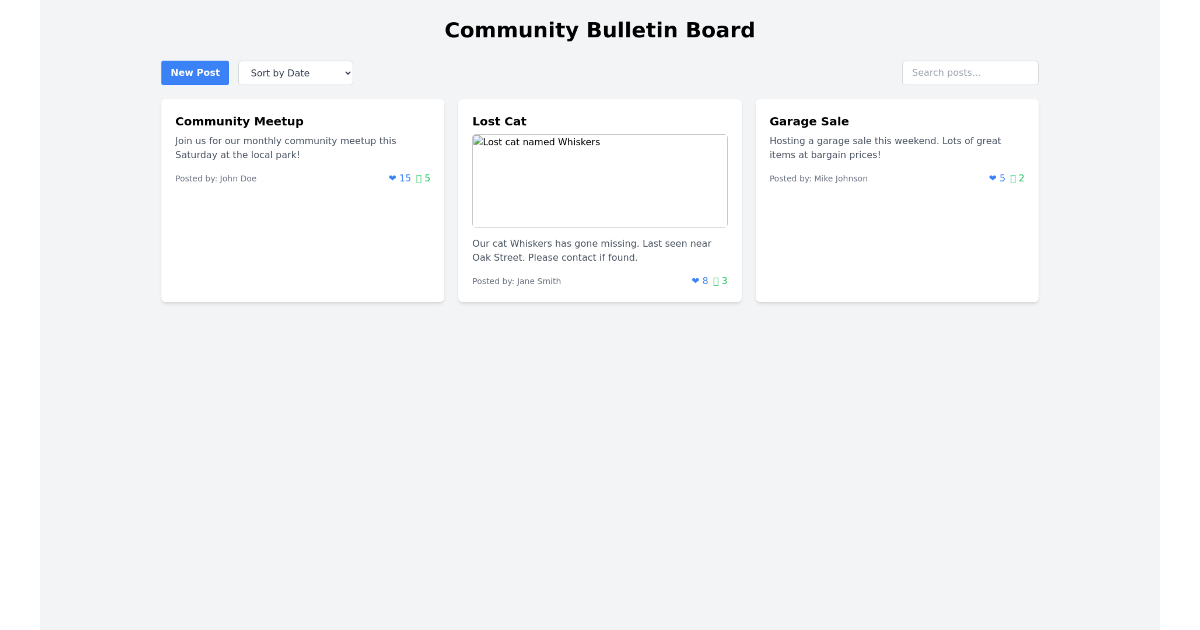
Task: Click the Community Bulletin Board heading
Action: tap(599, 30)
